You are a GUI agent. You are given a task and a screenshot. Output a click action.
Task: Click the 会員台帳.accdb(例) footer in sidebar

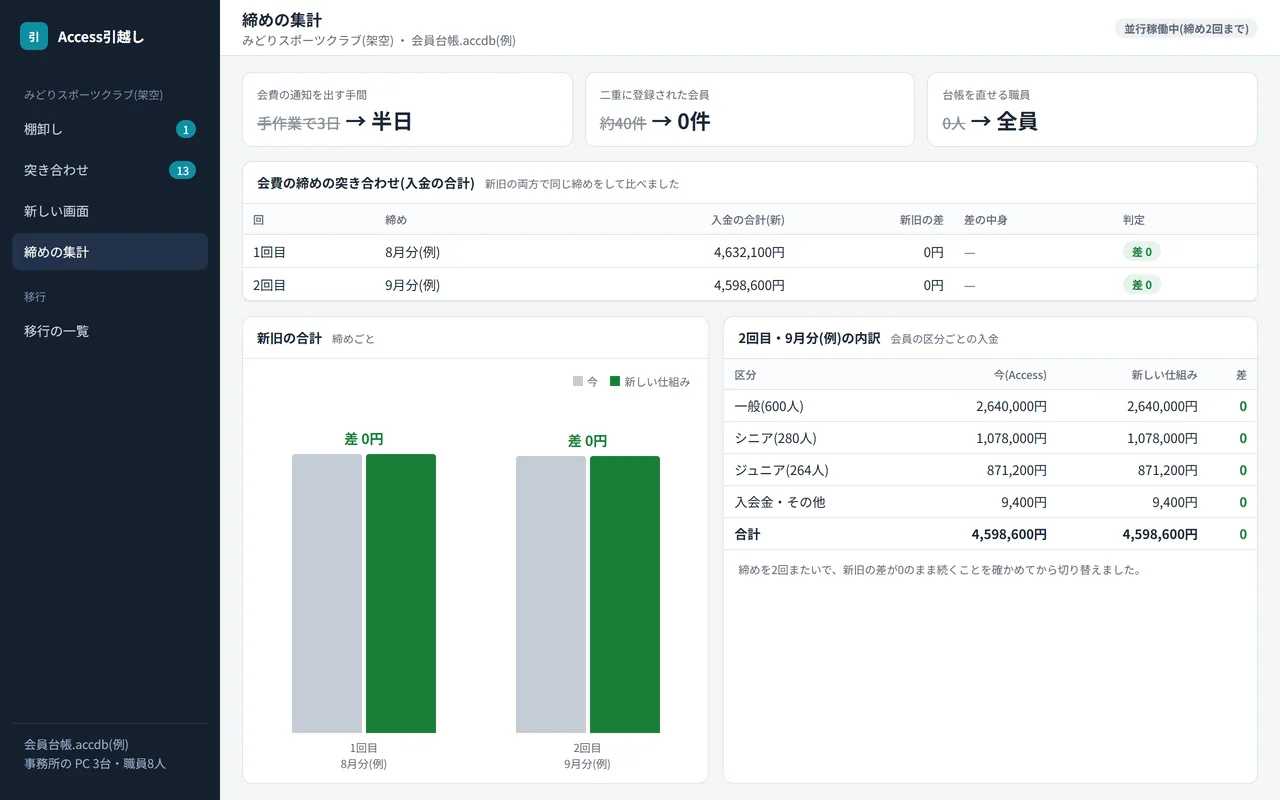[x=76, y=745]
